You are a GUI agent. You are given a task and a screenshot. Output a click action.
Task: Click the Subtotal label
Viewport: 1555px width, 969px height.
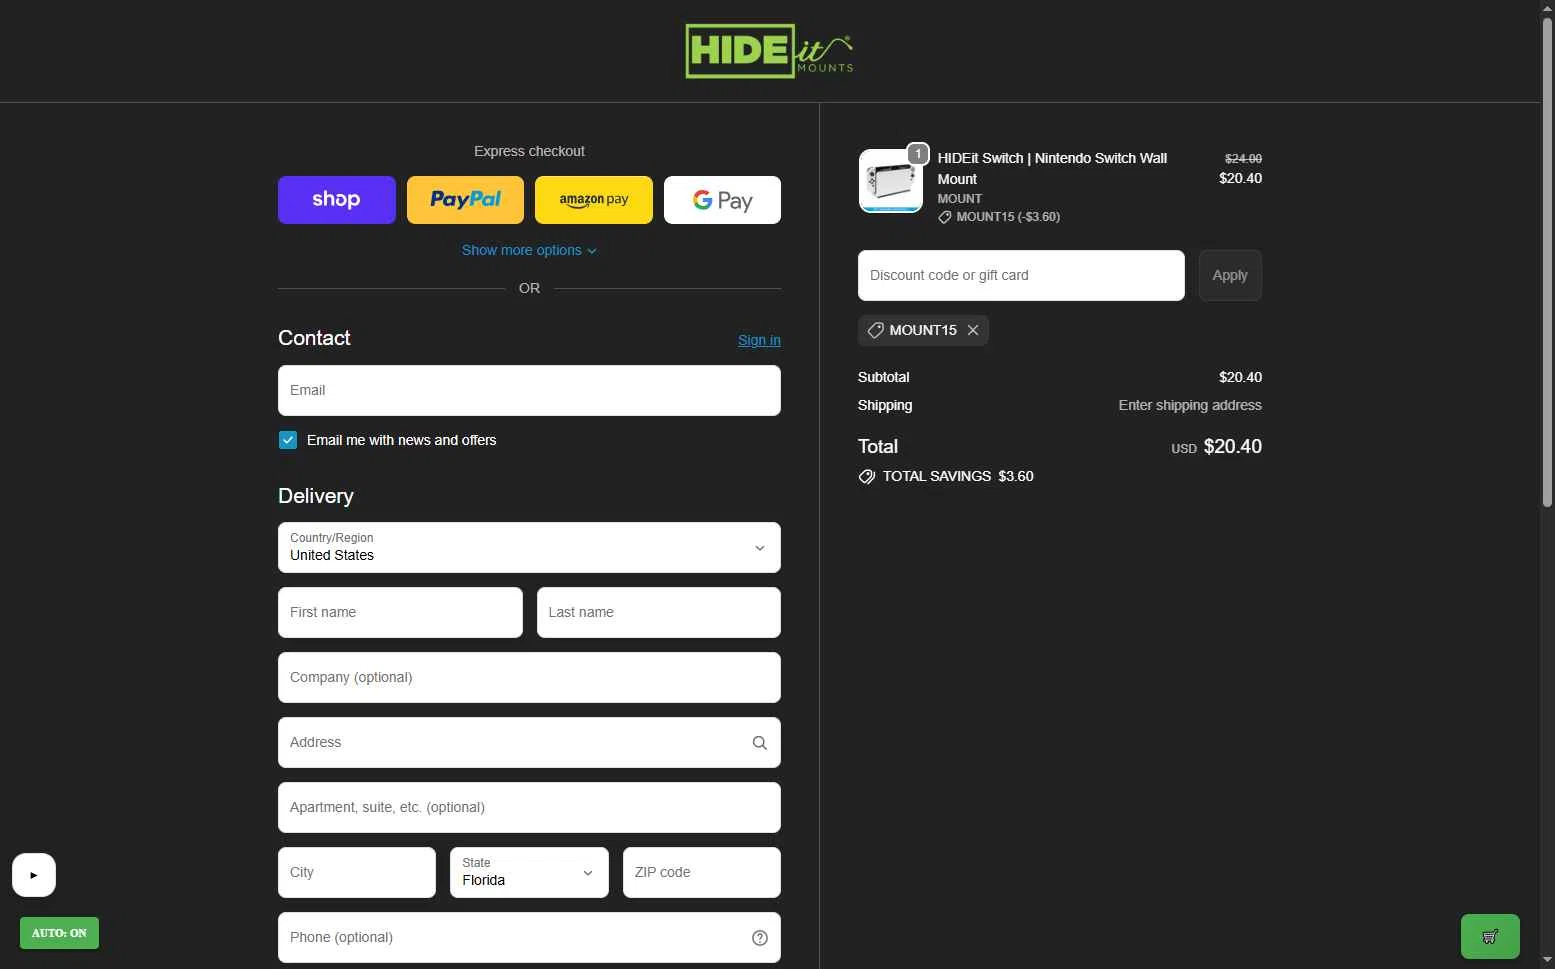click(x=884, y=377)
